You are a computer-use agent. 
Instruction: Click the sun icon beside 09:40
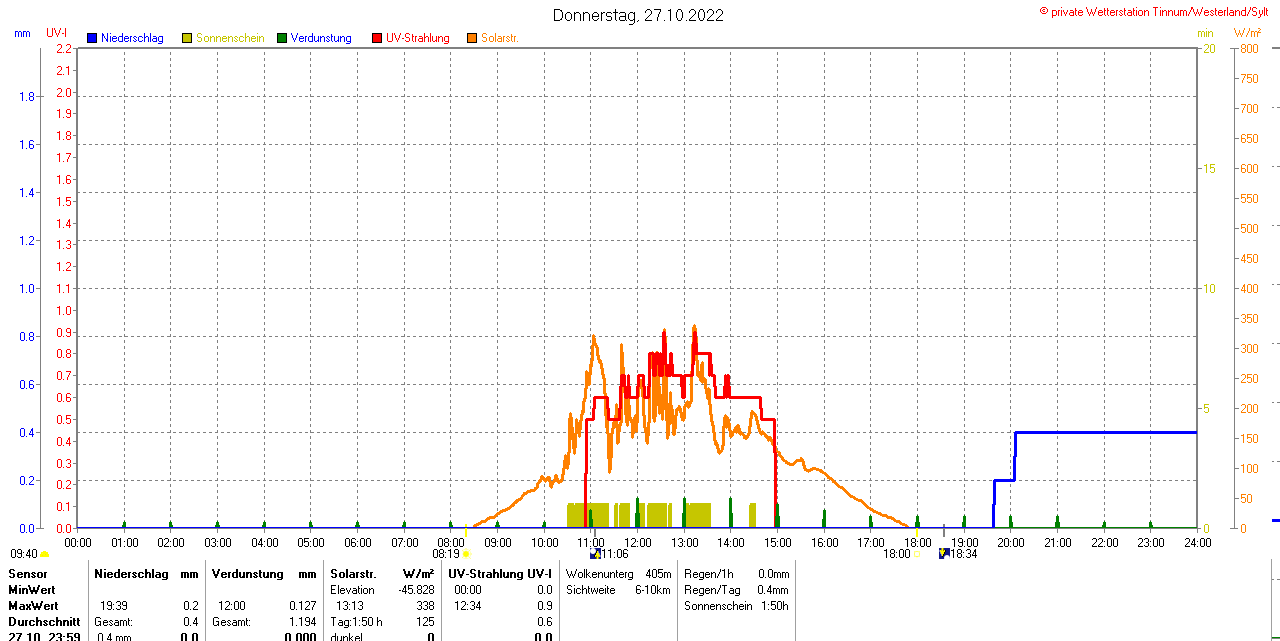(x=45, y=554)
